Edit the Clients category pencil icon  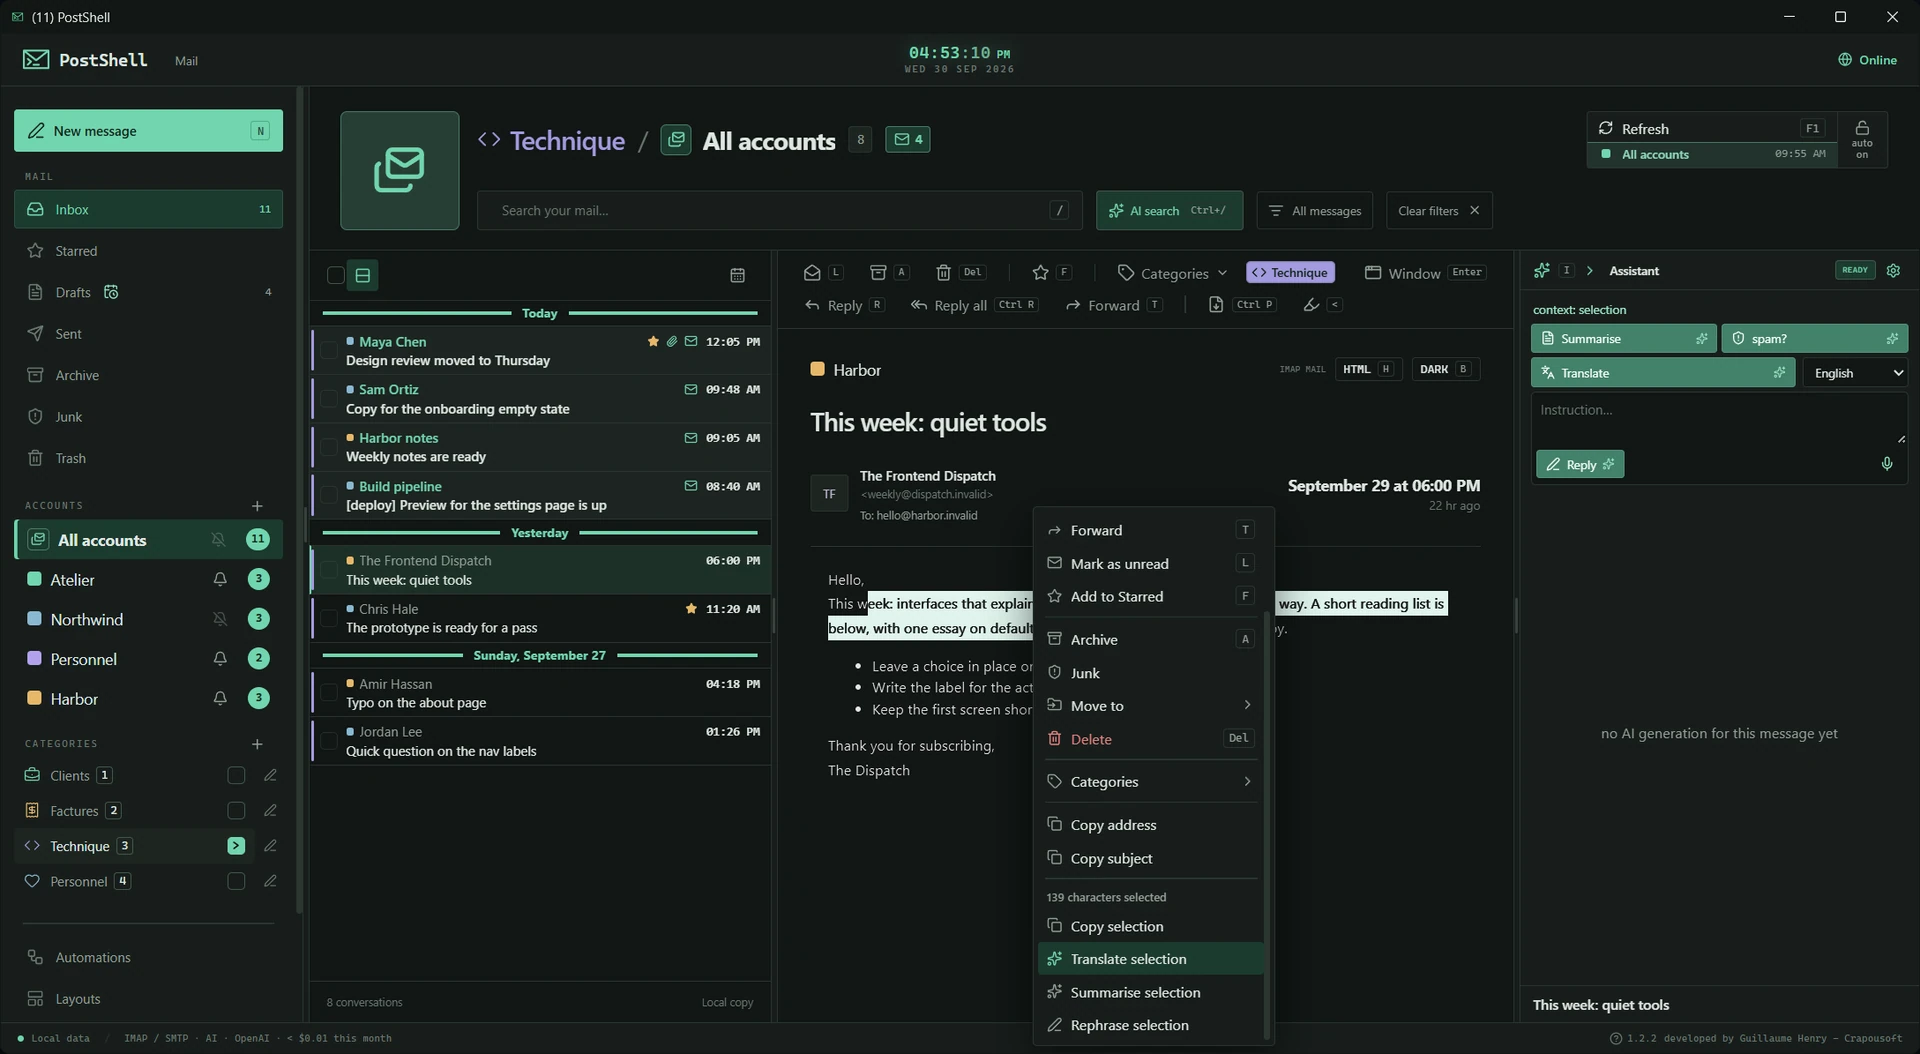pos(270,776)
